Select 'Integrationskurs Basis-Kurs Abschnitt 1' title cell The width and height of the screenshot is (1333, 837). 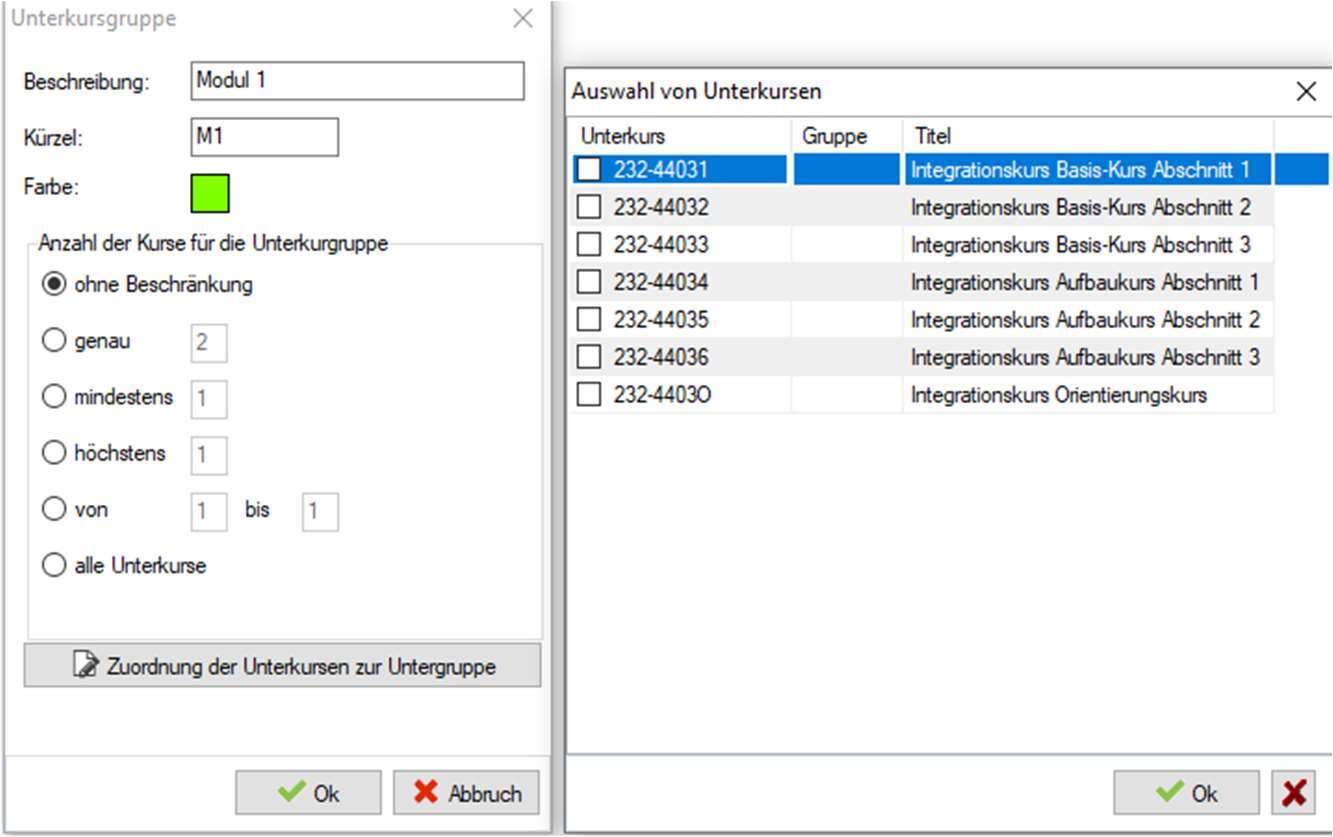coord(1088,170)
